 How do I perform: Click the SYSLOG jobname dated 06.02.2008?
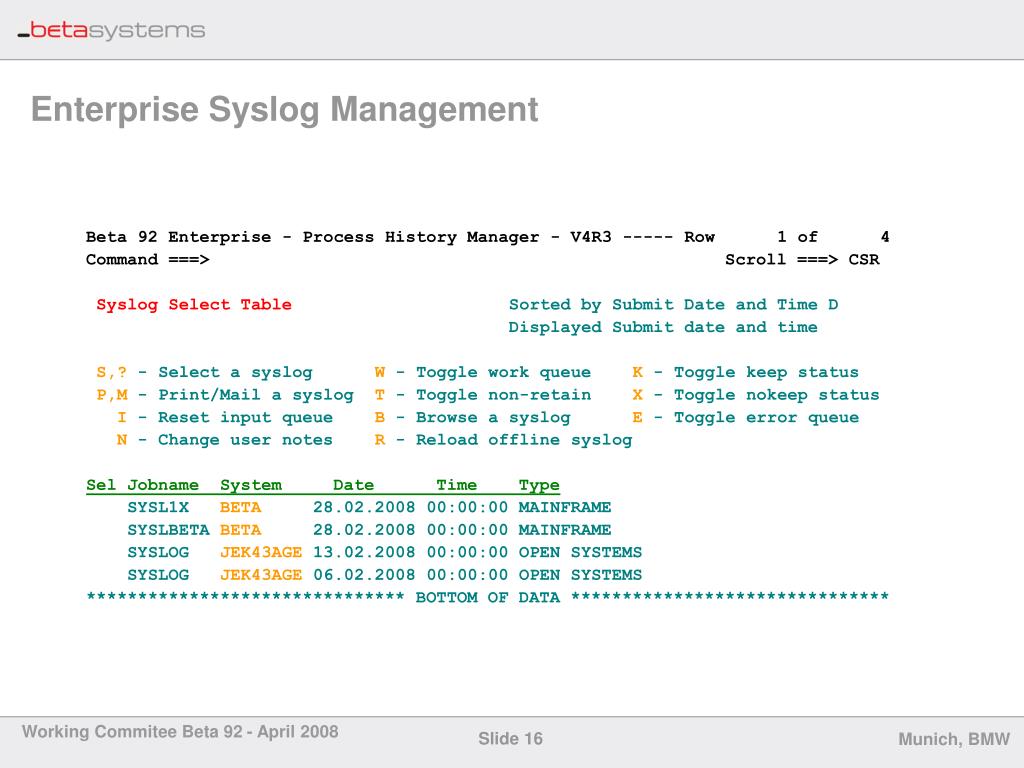(x=158, y=575)
